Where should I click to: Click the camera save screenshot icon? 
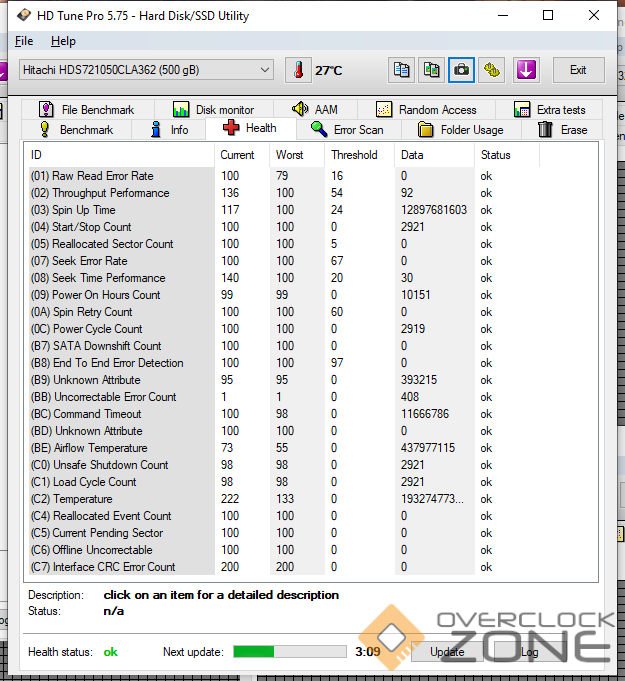[x=461, y=70]
